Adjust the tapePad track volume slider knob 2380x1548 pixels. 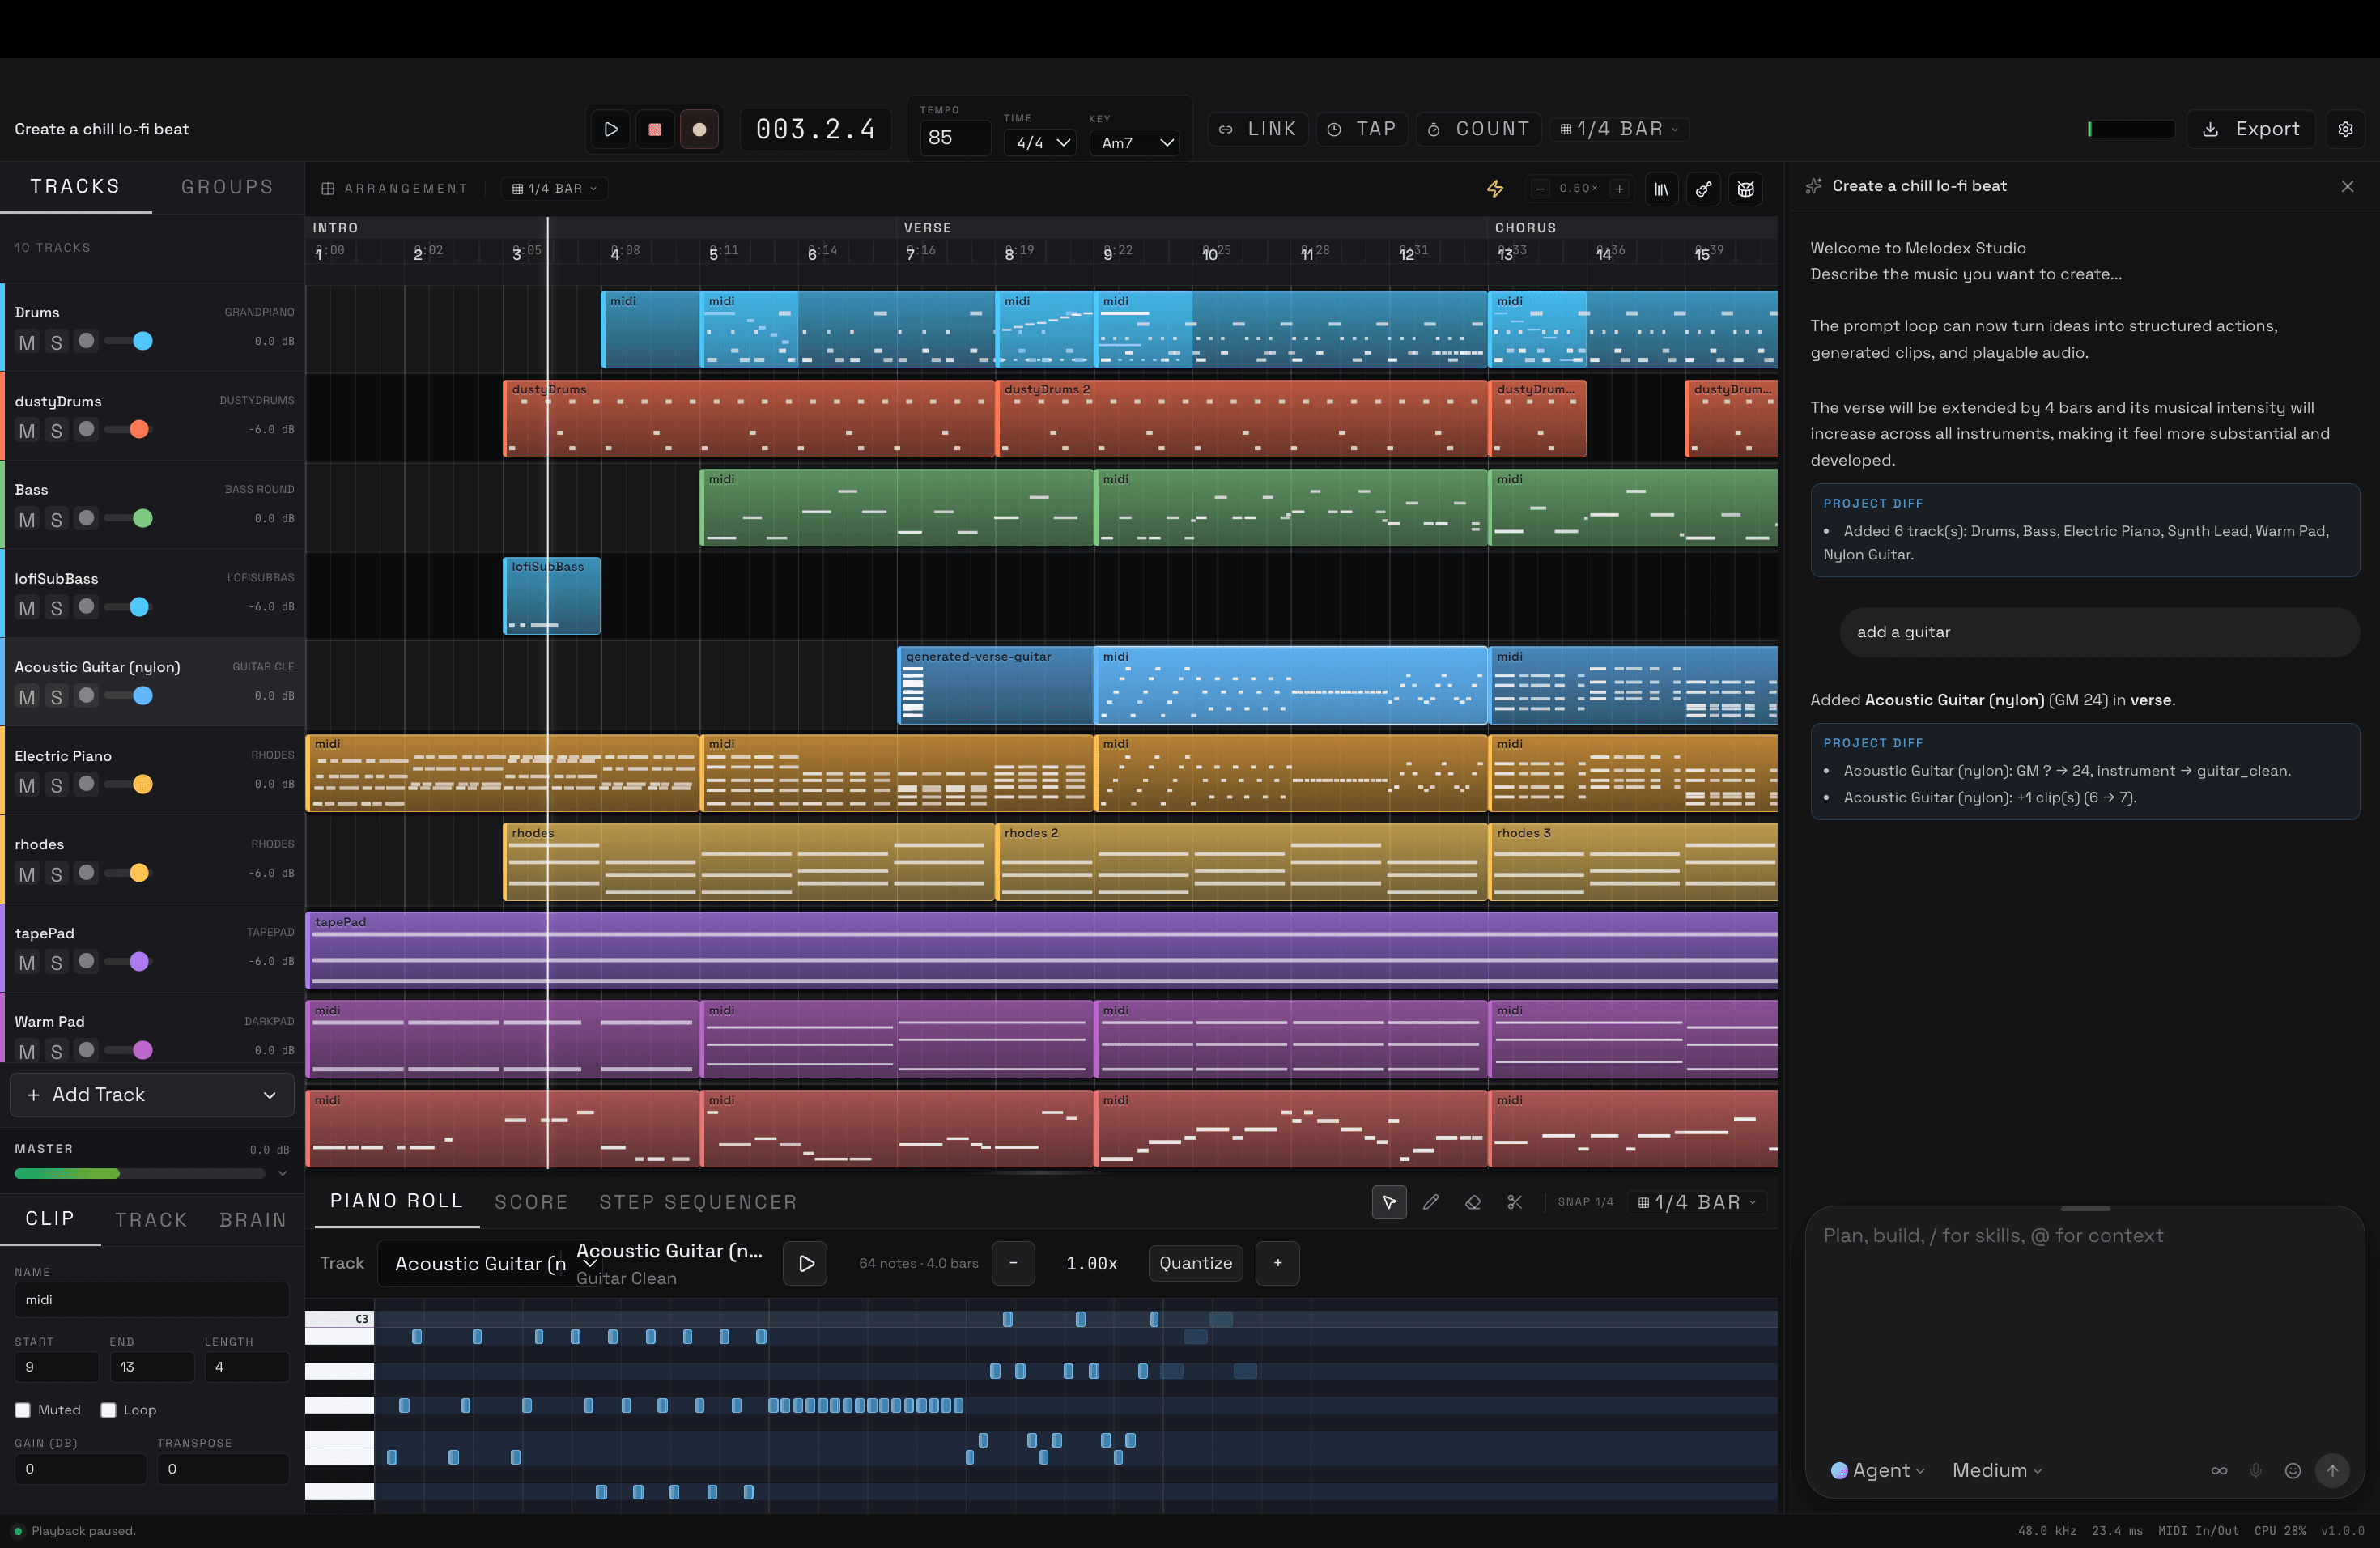(x=139, y=962)
